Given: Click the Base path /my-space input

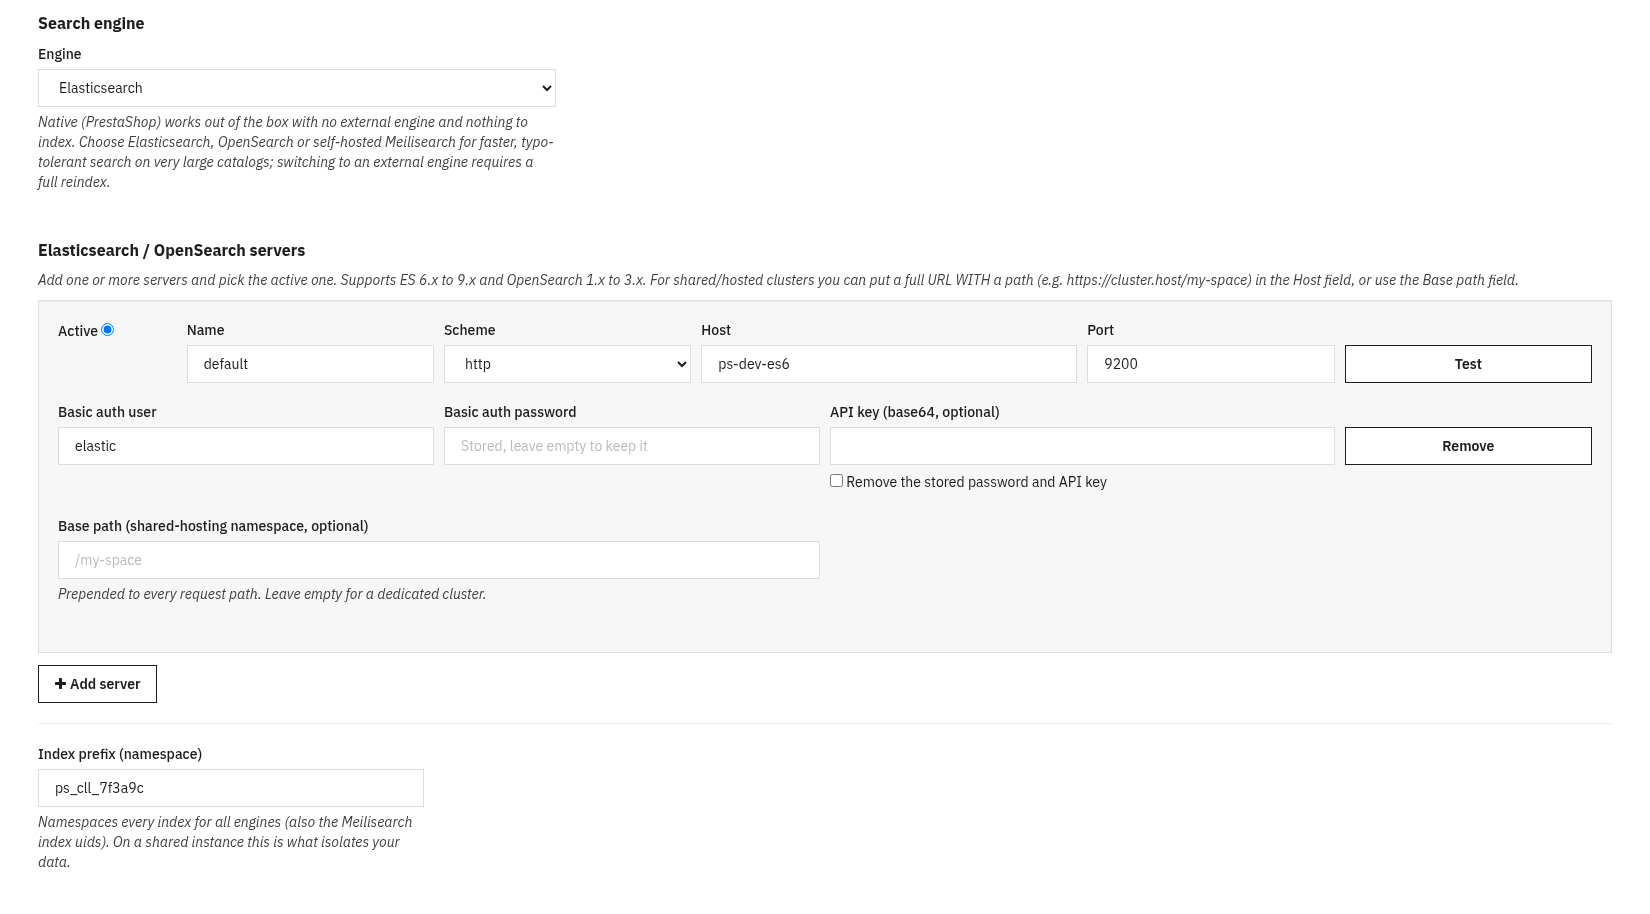Looking at the screenshot, I should (x=439, y=560).
